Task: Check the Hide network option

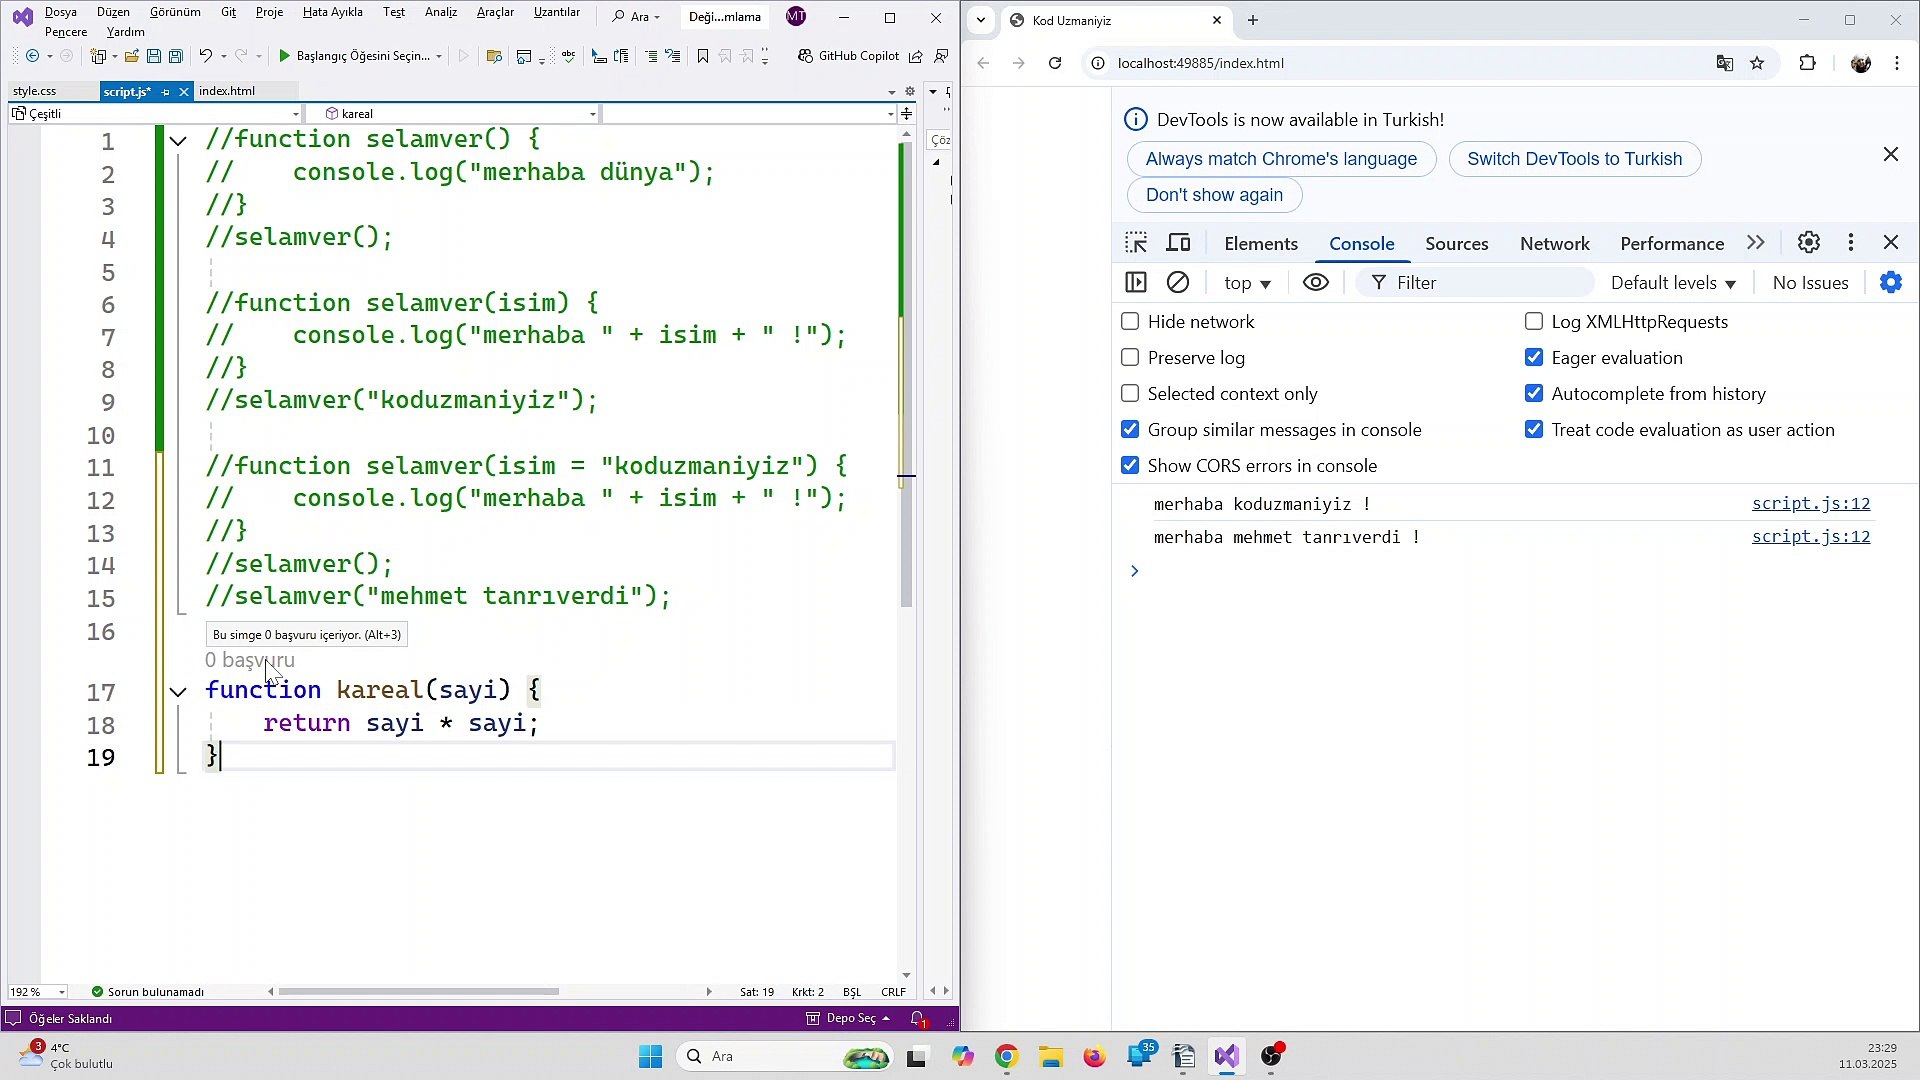Action: (1130, 321)
